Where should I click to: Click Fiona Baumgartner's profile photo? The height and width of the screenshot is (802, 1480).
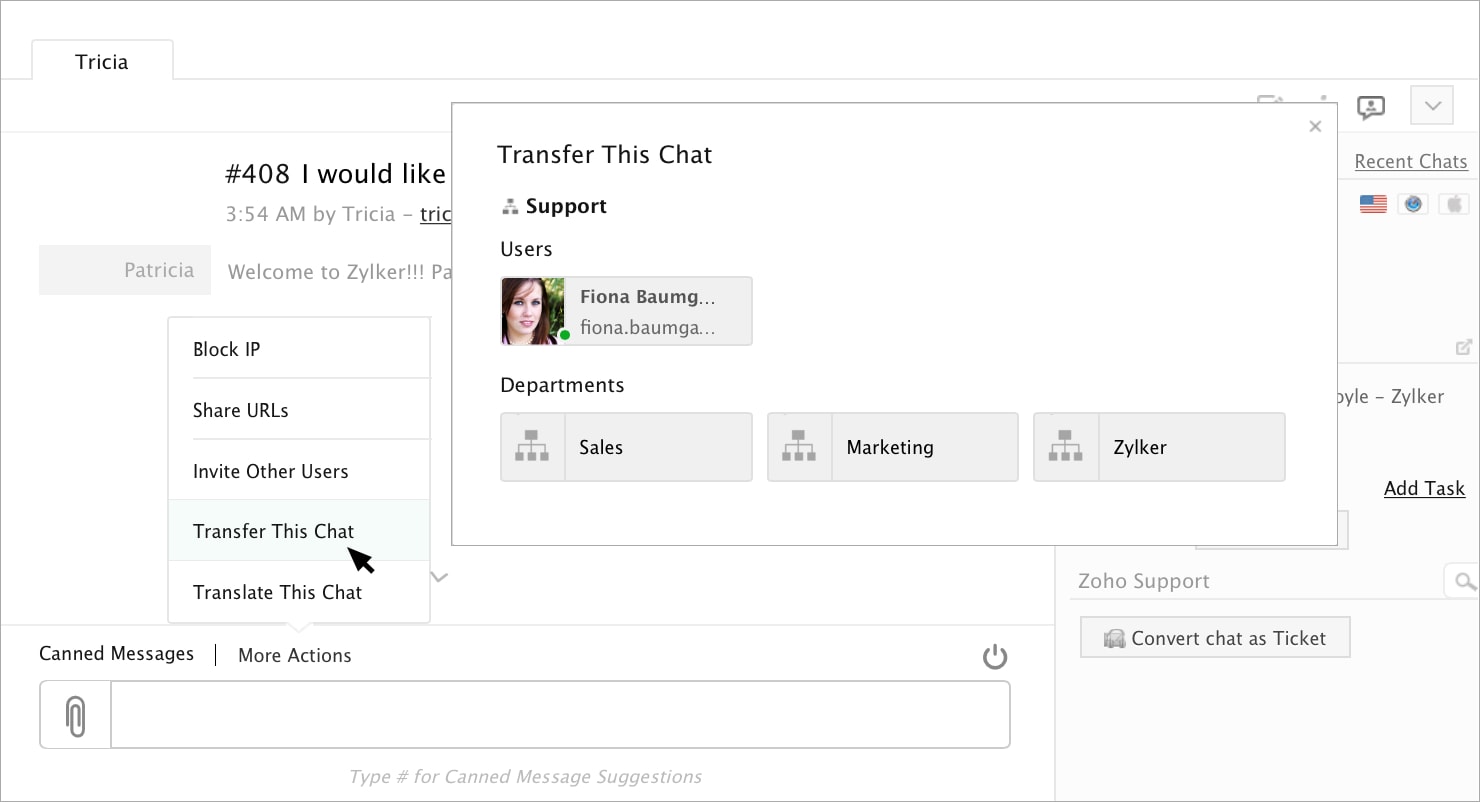point(533,311)
